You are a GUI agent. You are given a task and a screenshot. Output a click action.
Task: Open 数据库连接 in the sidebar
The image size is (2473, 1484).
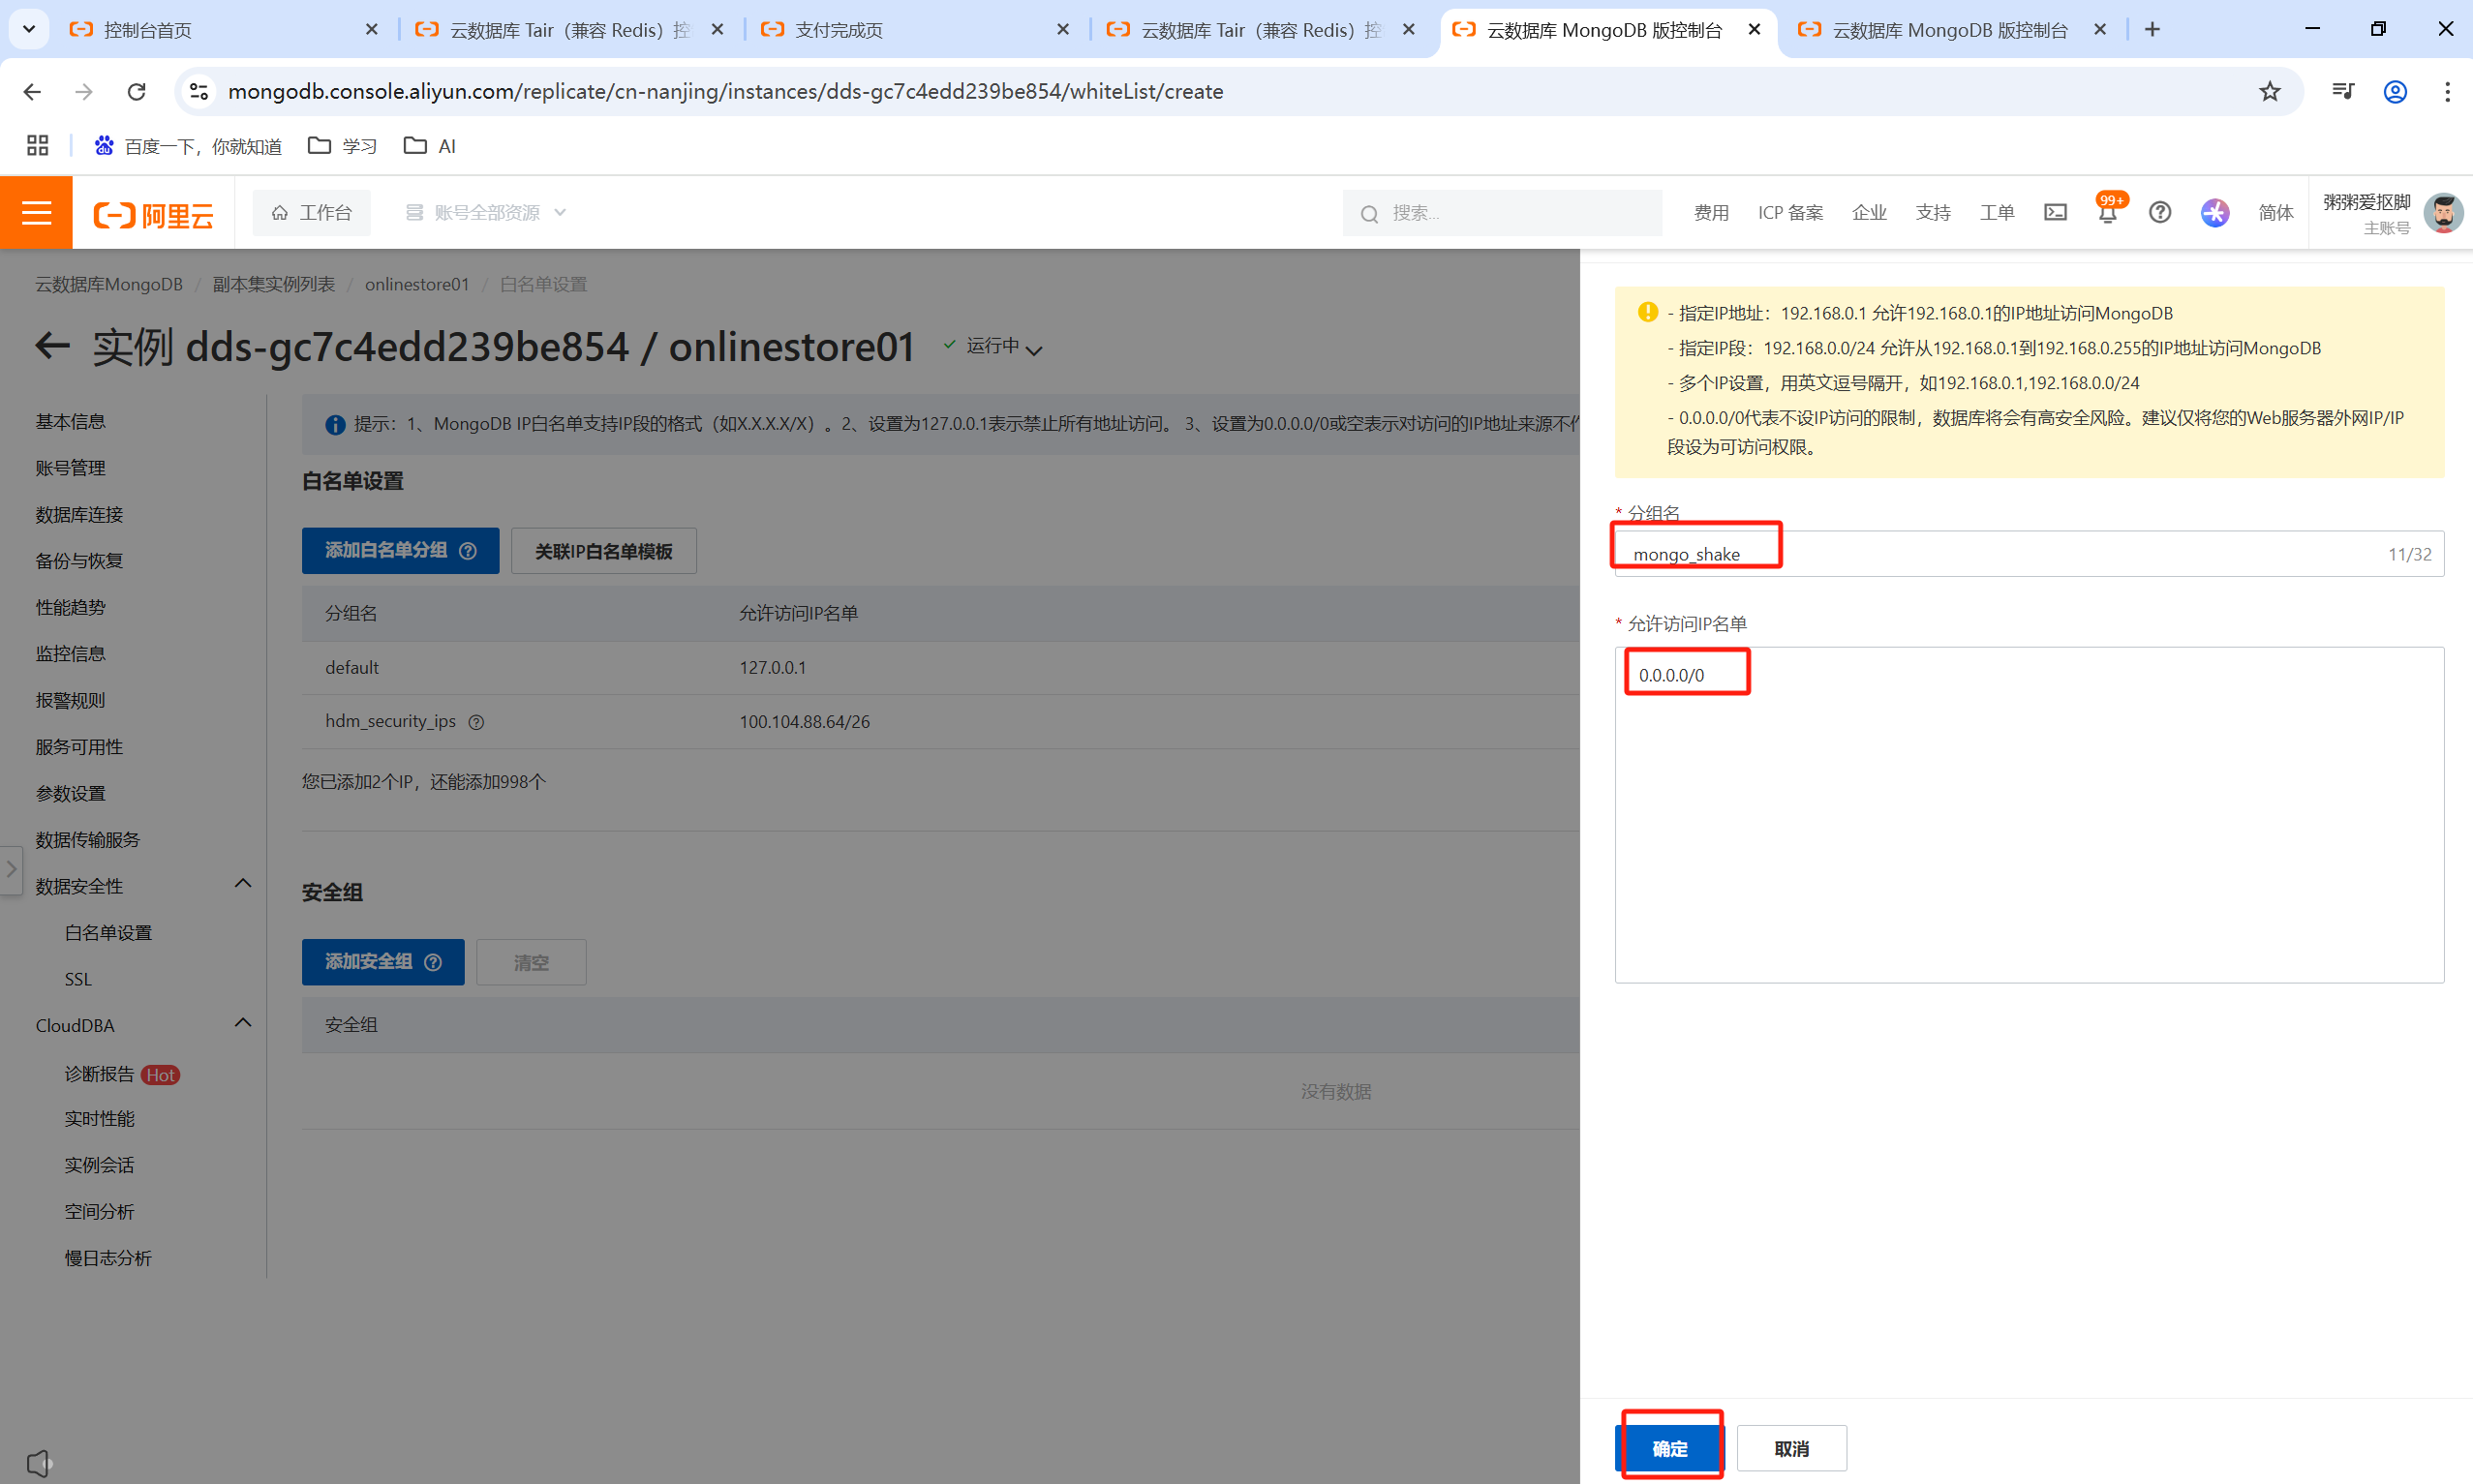(x=79, y=514)
